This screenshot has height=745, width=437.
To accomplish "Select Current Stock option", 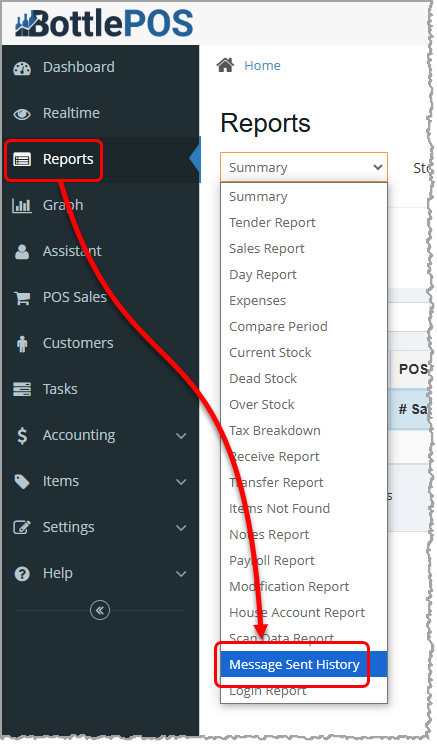I will click(304, 353).
